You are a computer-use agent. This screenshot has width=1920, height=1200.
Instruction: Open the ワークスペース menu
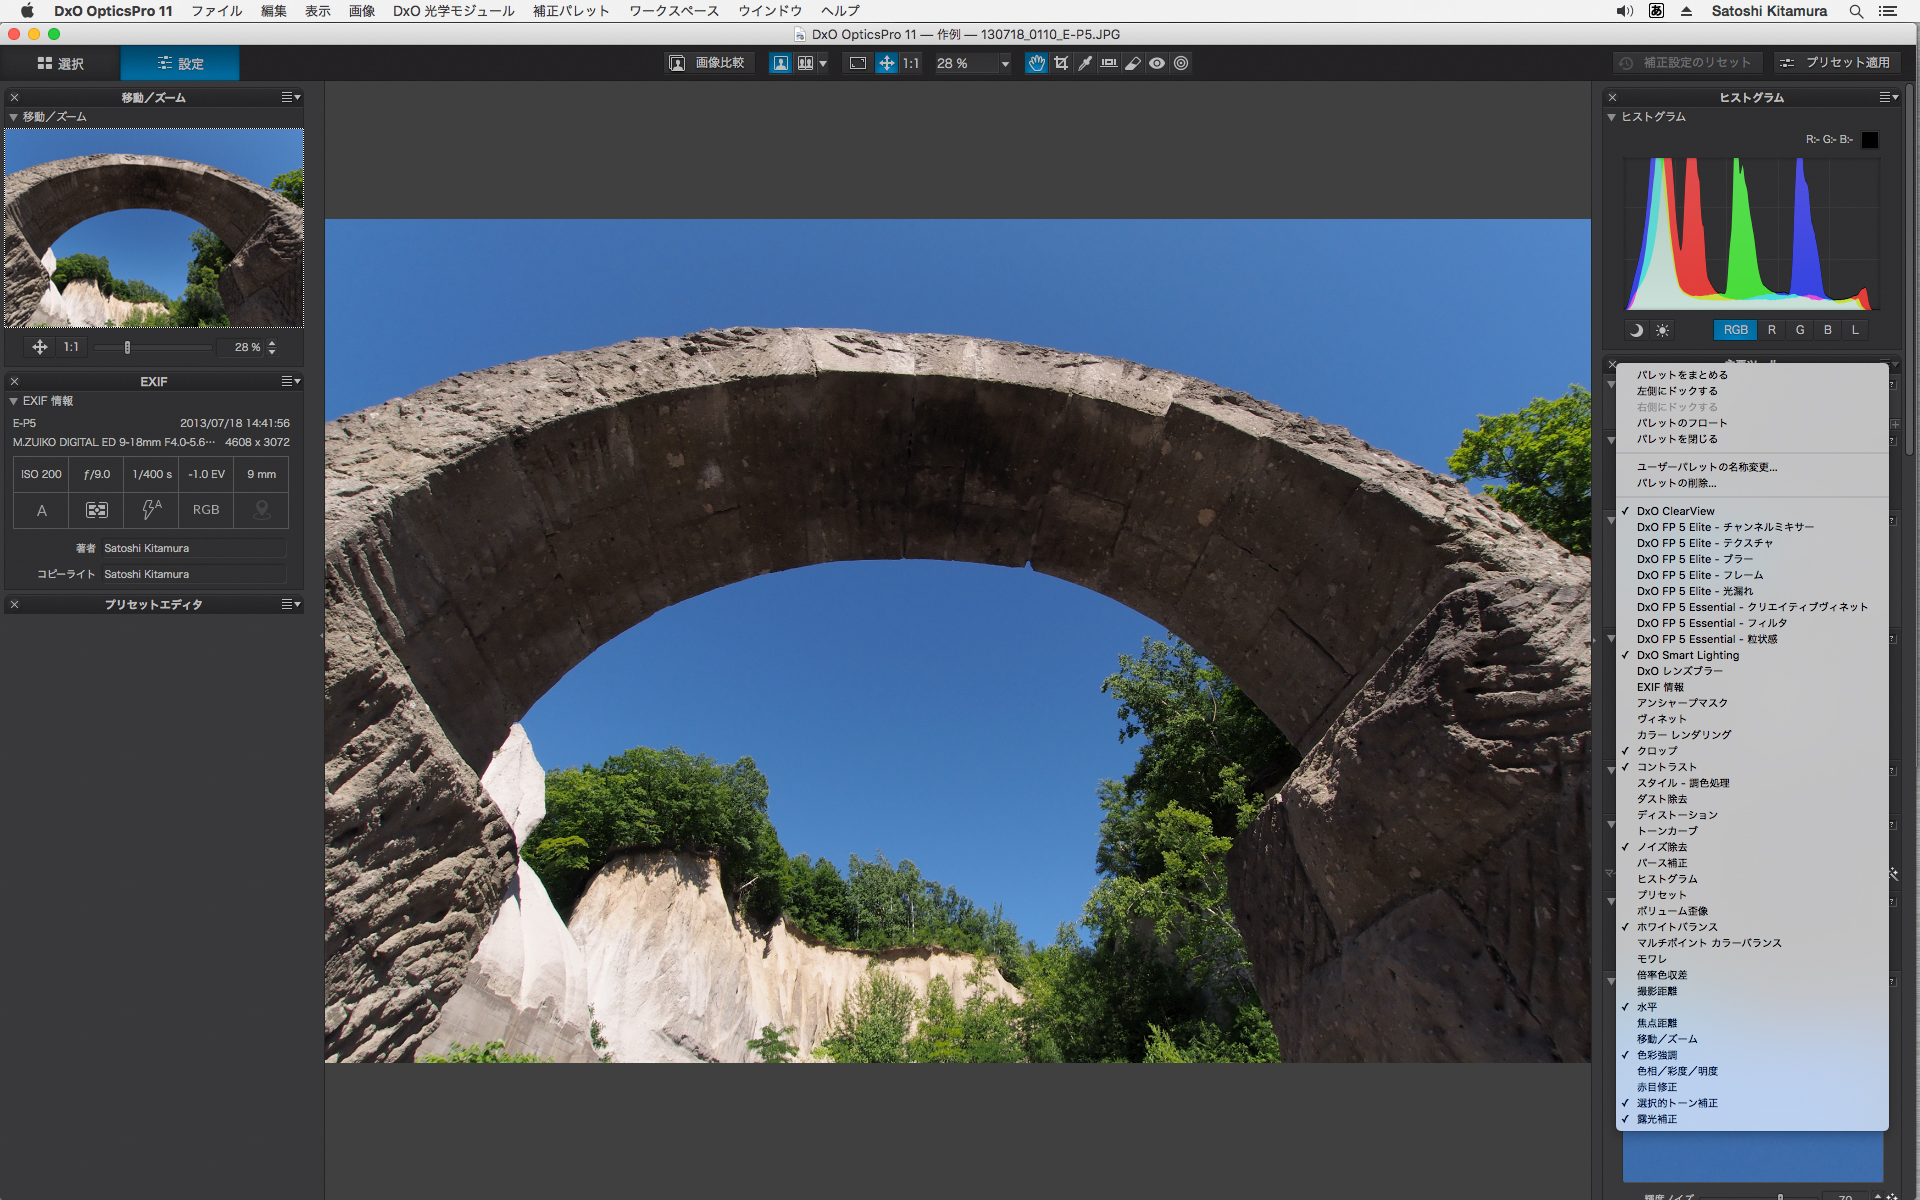pos(673,11)
